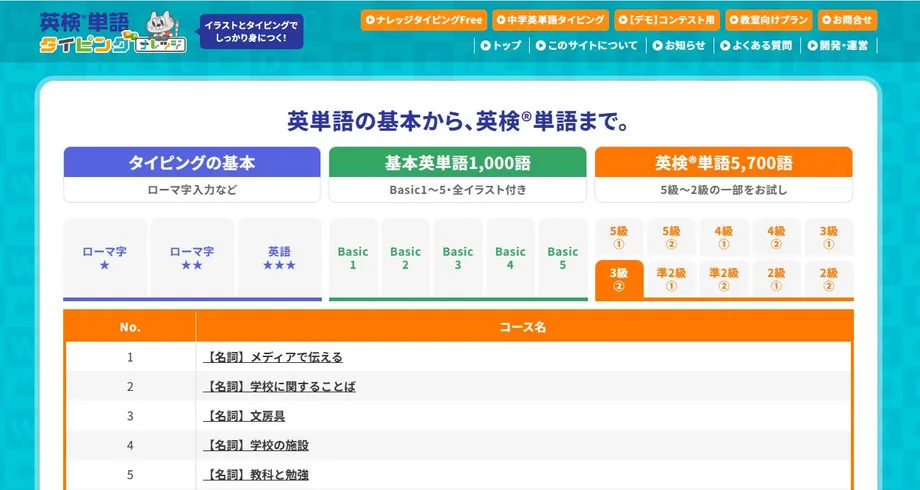Switch to the Basic 2 tab
Viewport: 920px width, 490px height.
coord(405,258)
